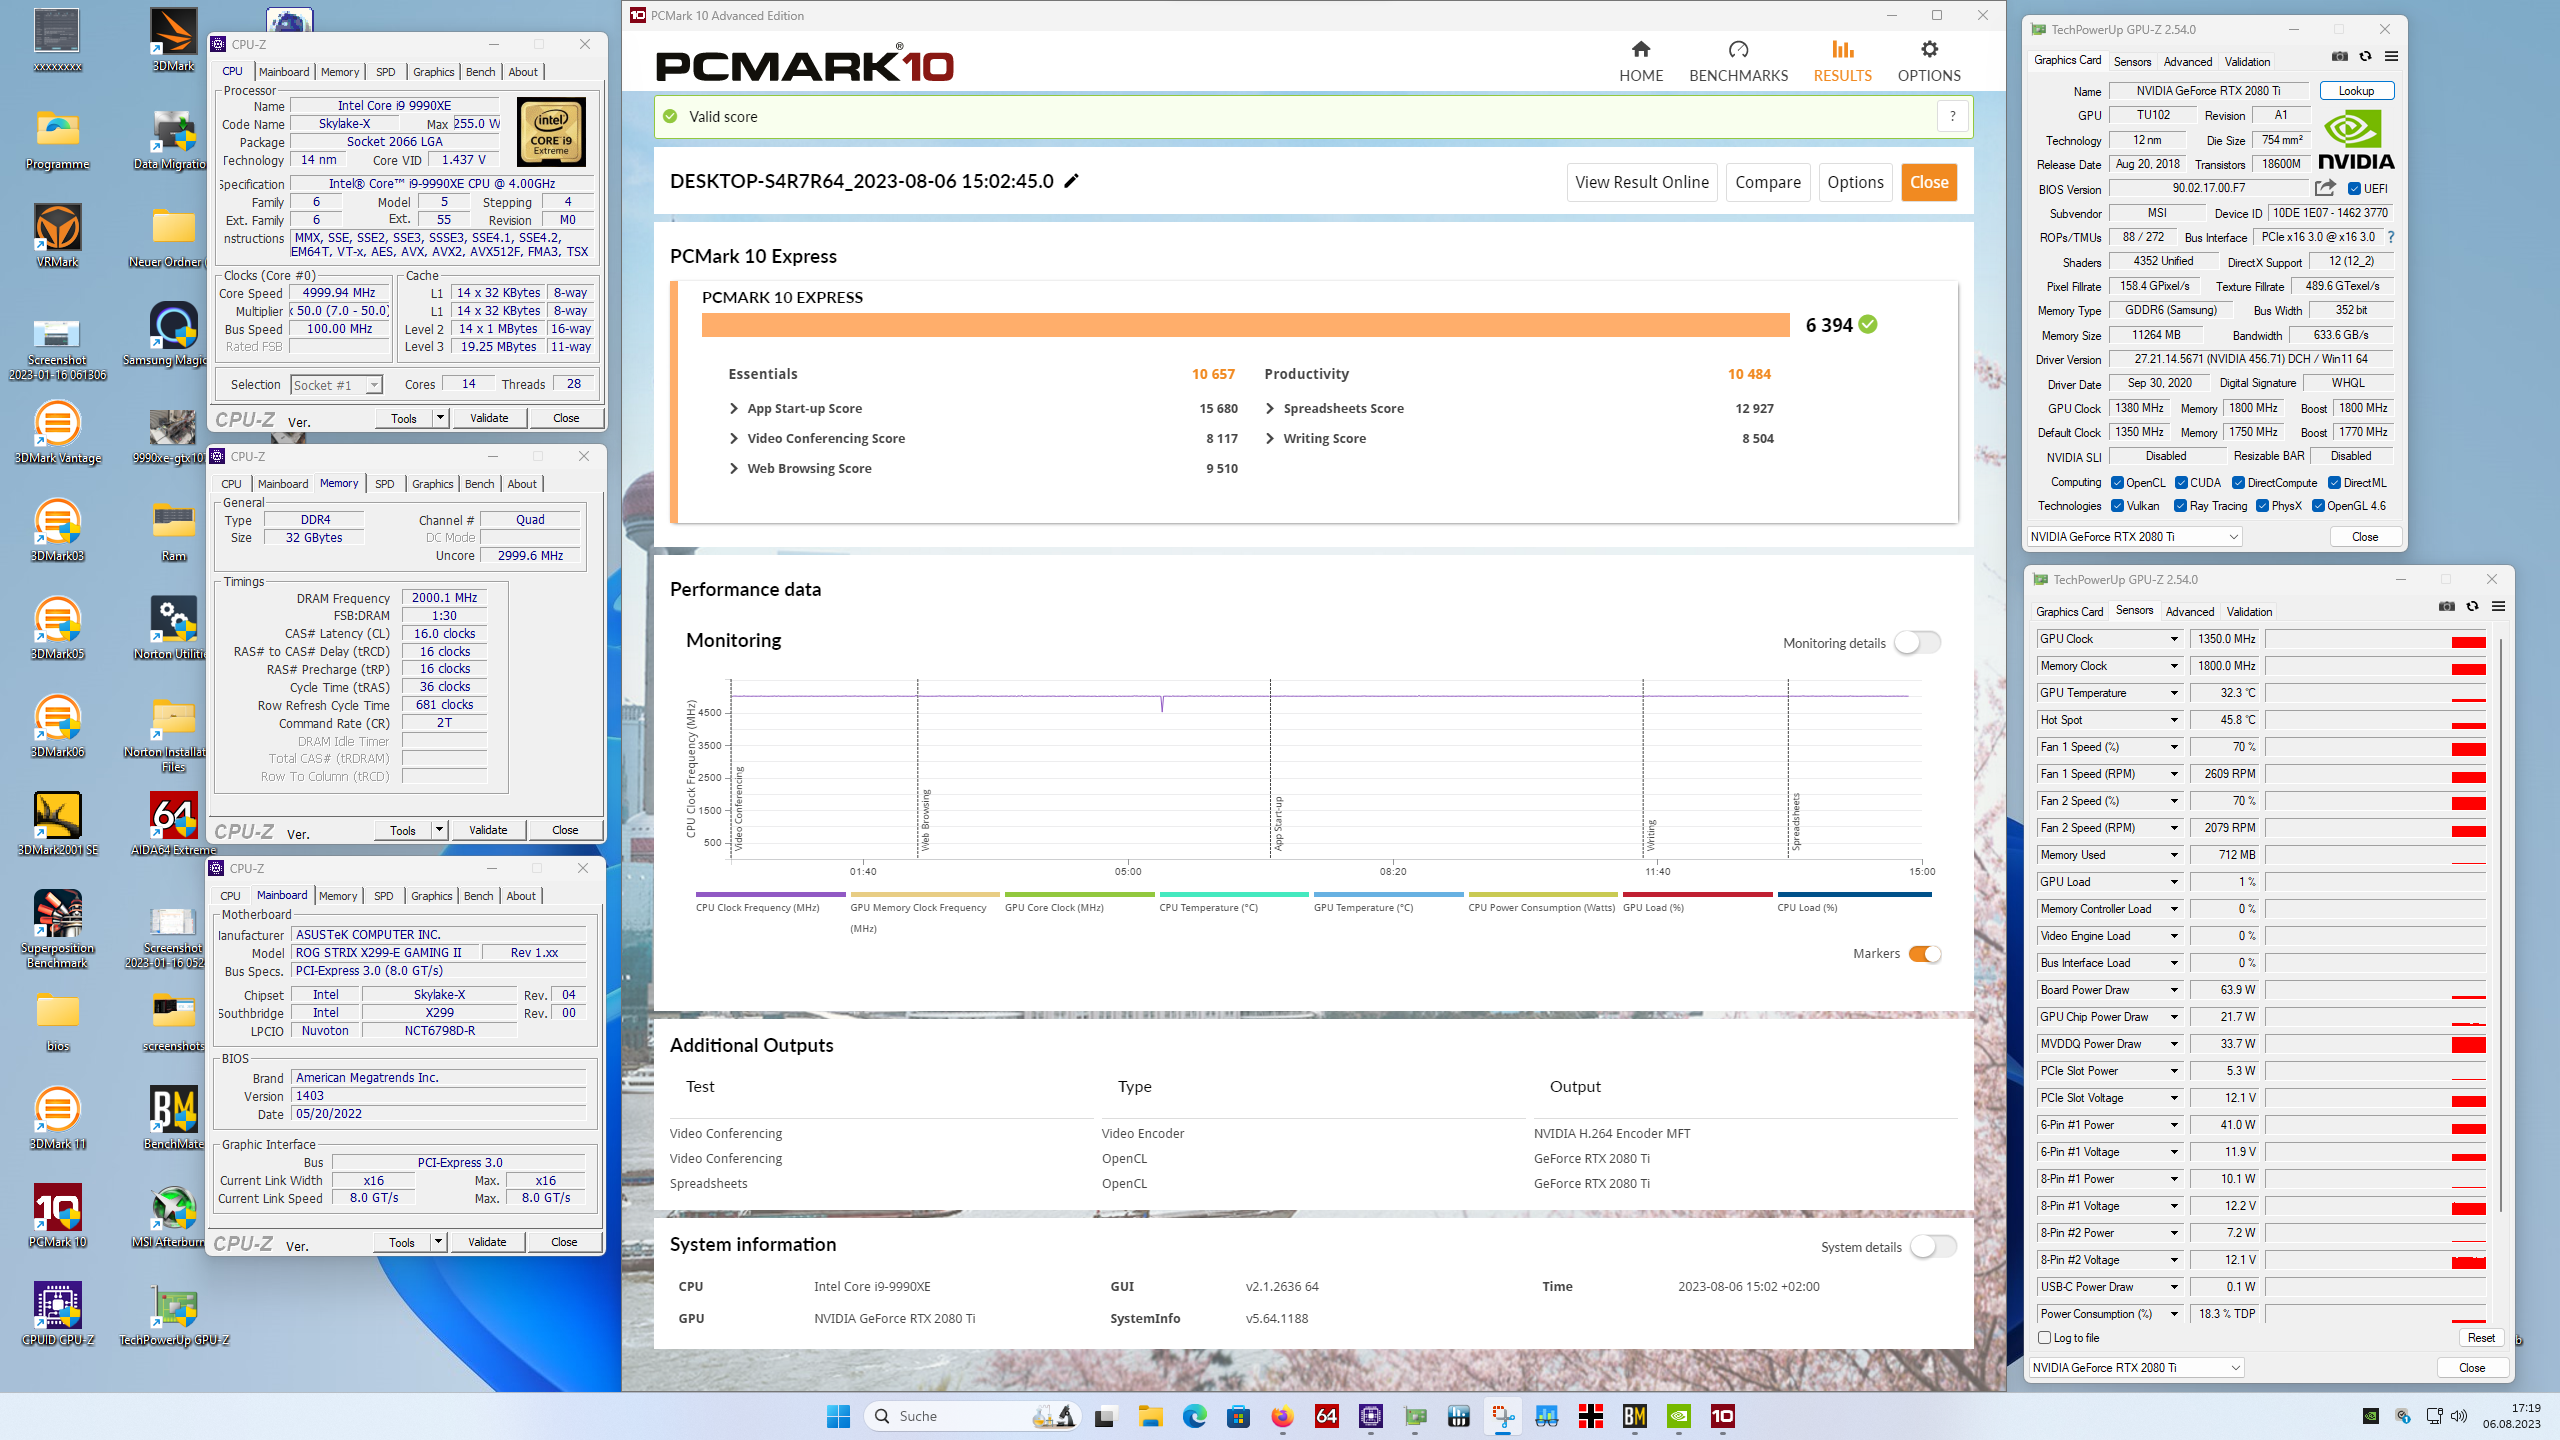2560x1440 pixels.
Task: Click refresh icon in GPU-Z Sensors window
Action: 2472,606
